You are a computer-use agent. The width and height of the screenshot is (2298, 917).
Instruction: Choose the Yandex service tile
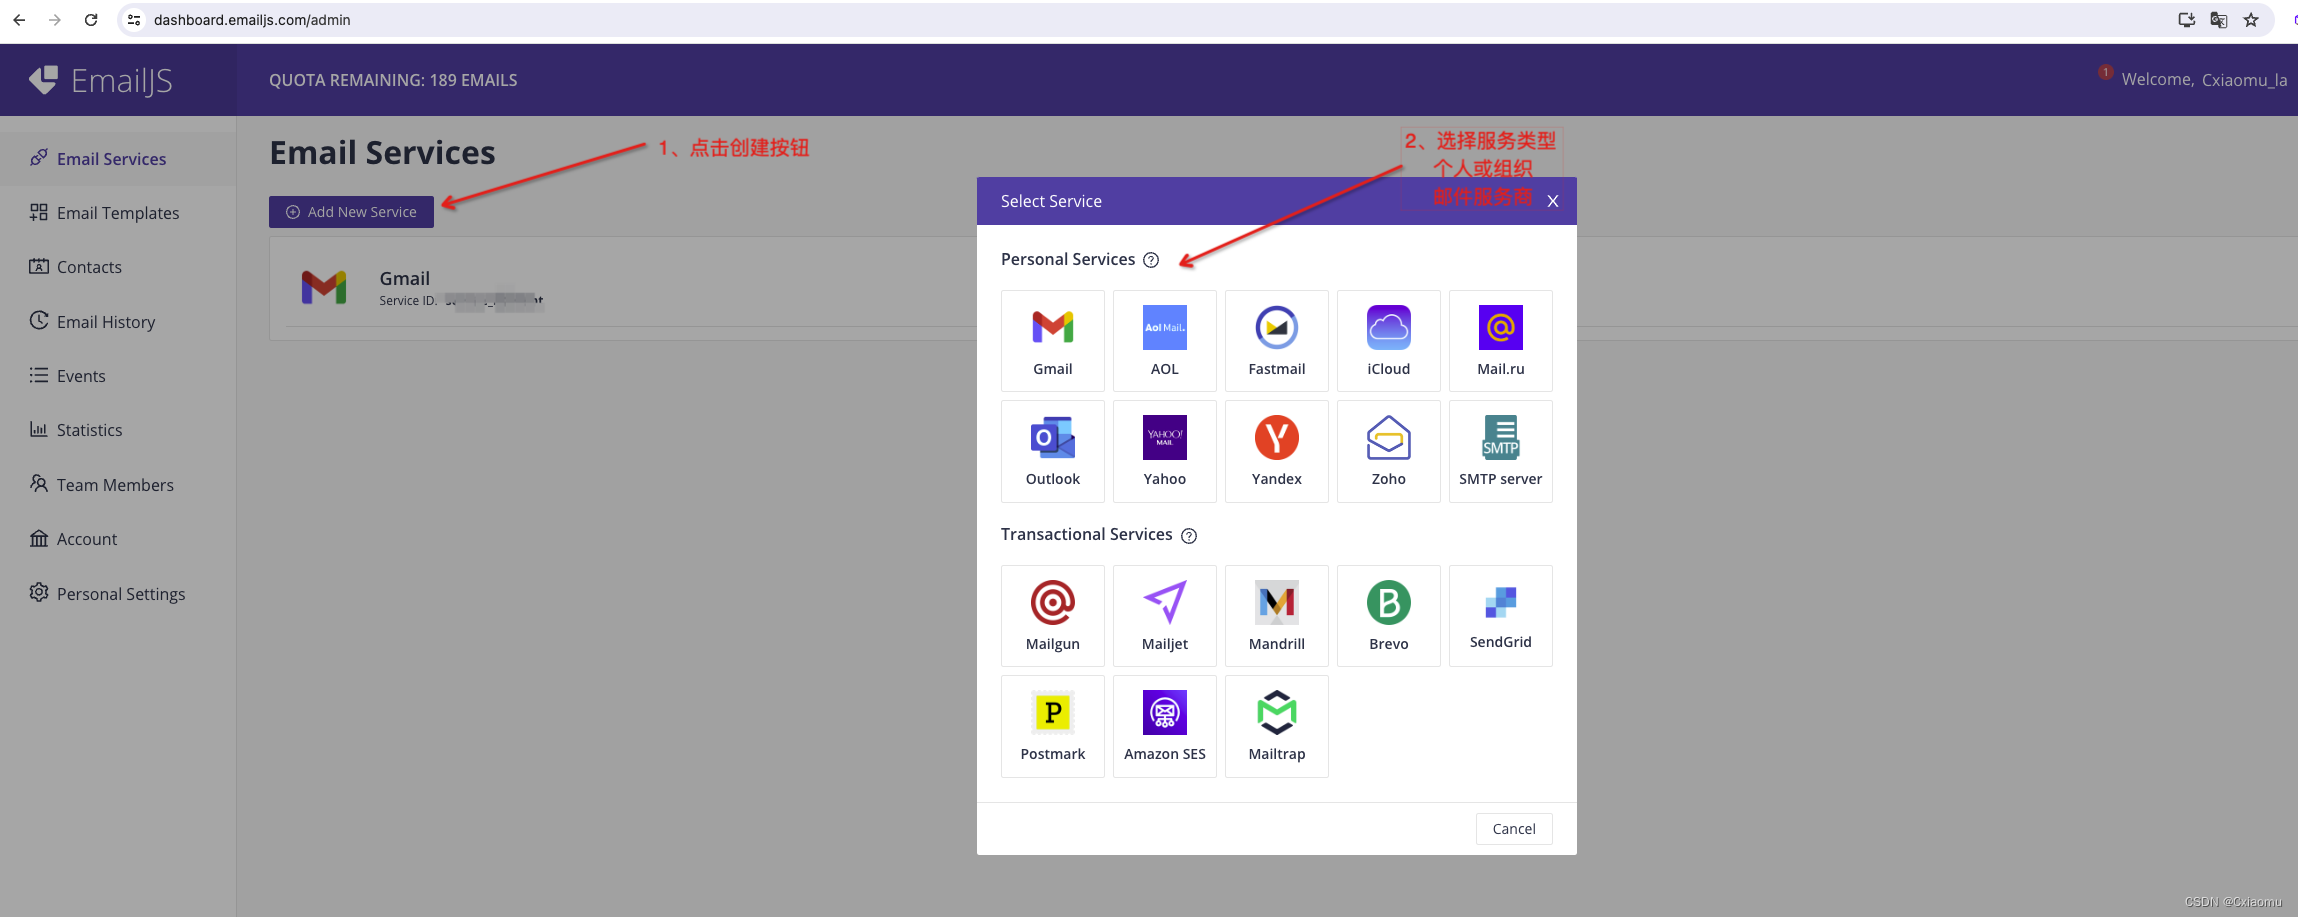coord(1276,450)
